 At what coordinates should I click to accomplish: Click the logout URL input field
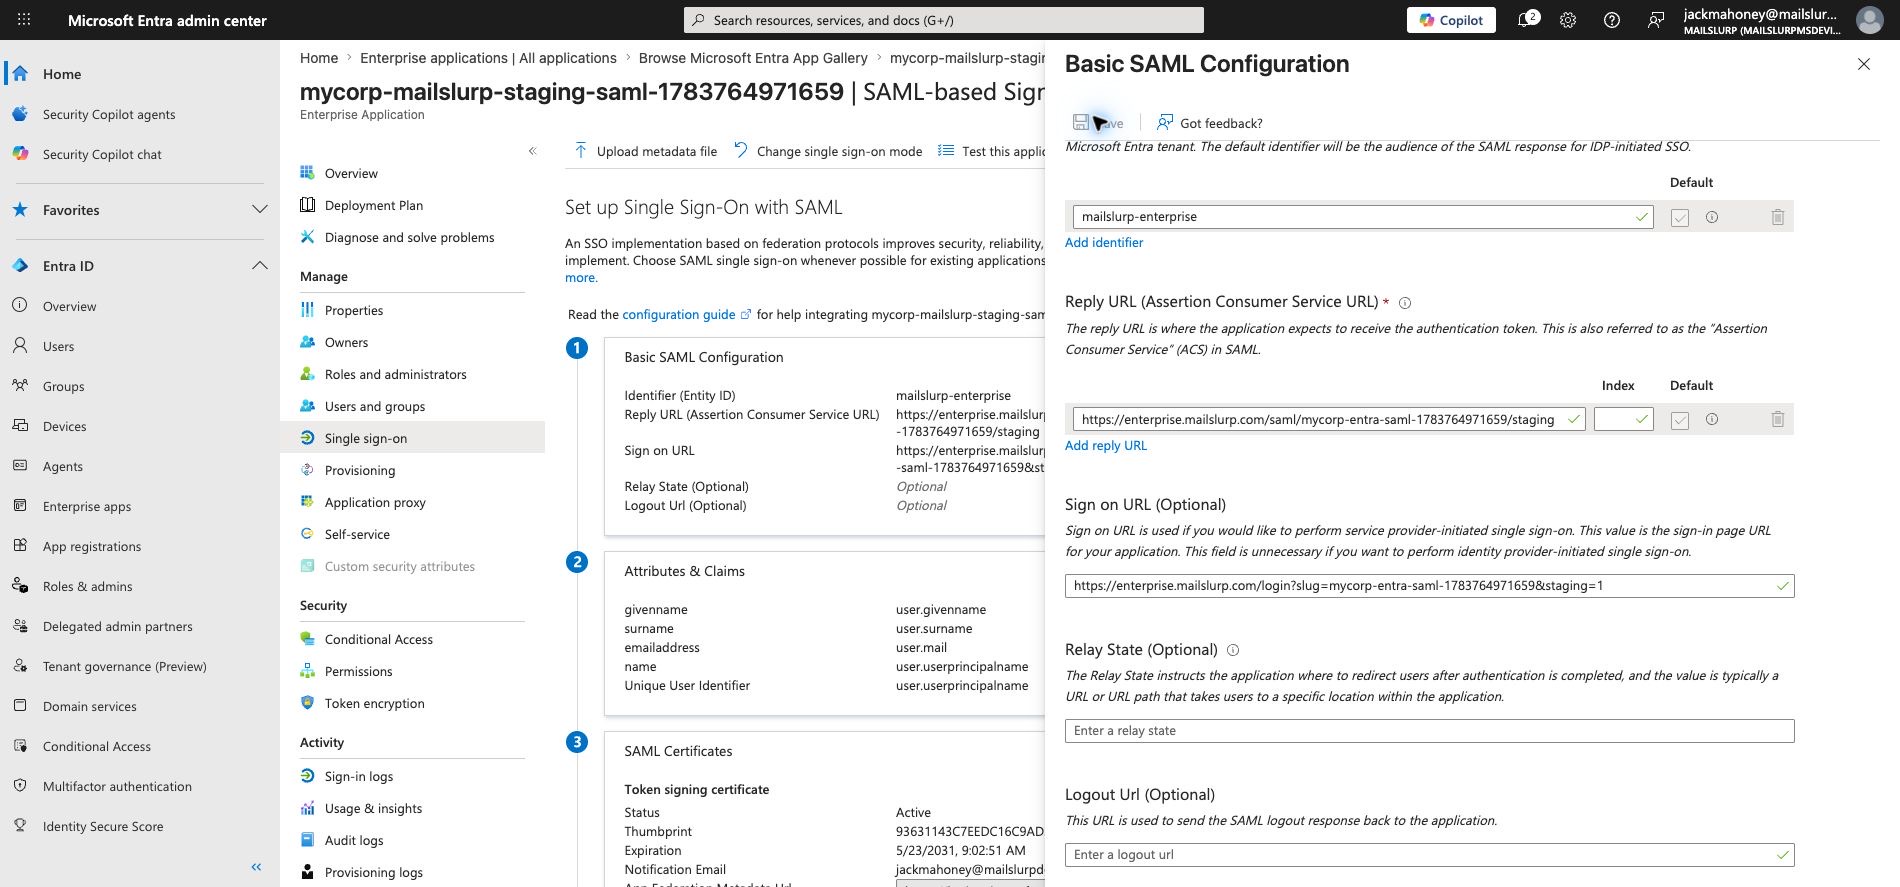1429,855
